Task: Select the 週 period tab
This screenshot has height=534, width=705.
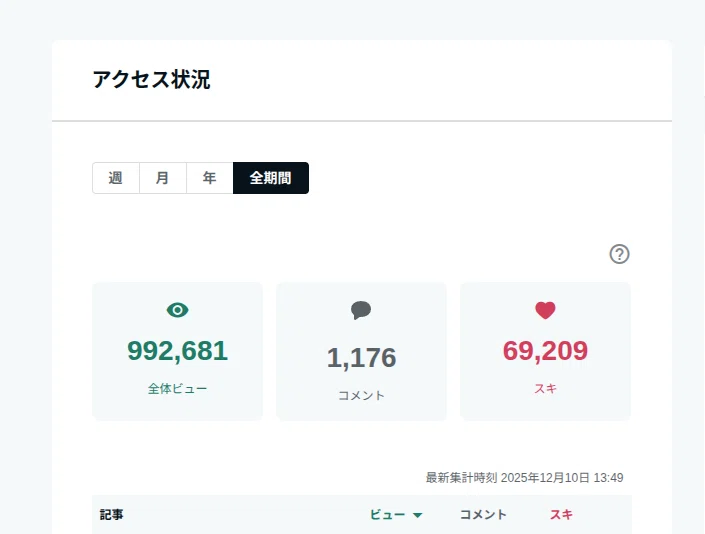Action: point(116,178)
